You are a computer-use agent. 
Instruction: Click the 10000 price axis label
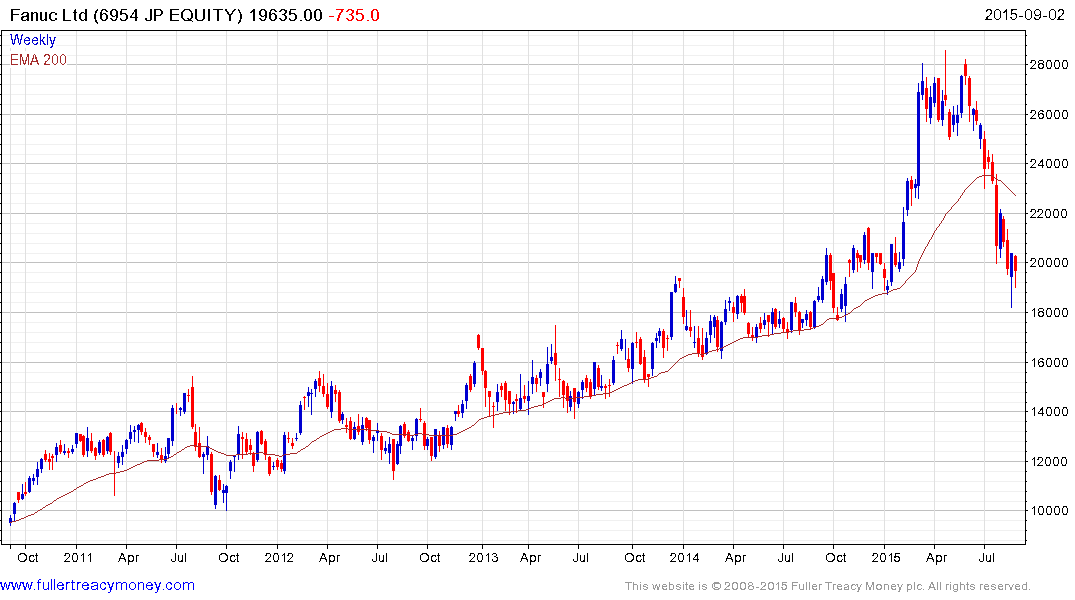(x=1049, y=511)
